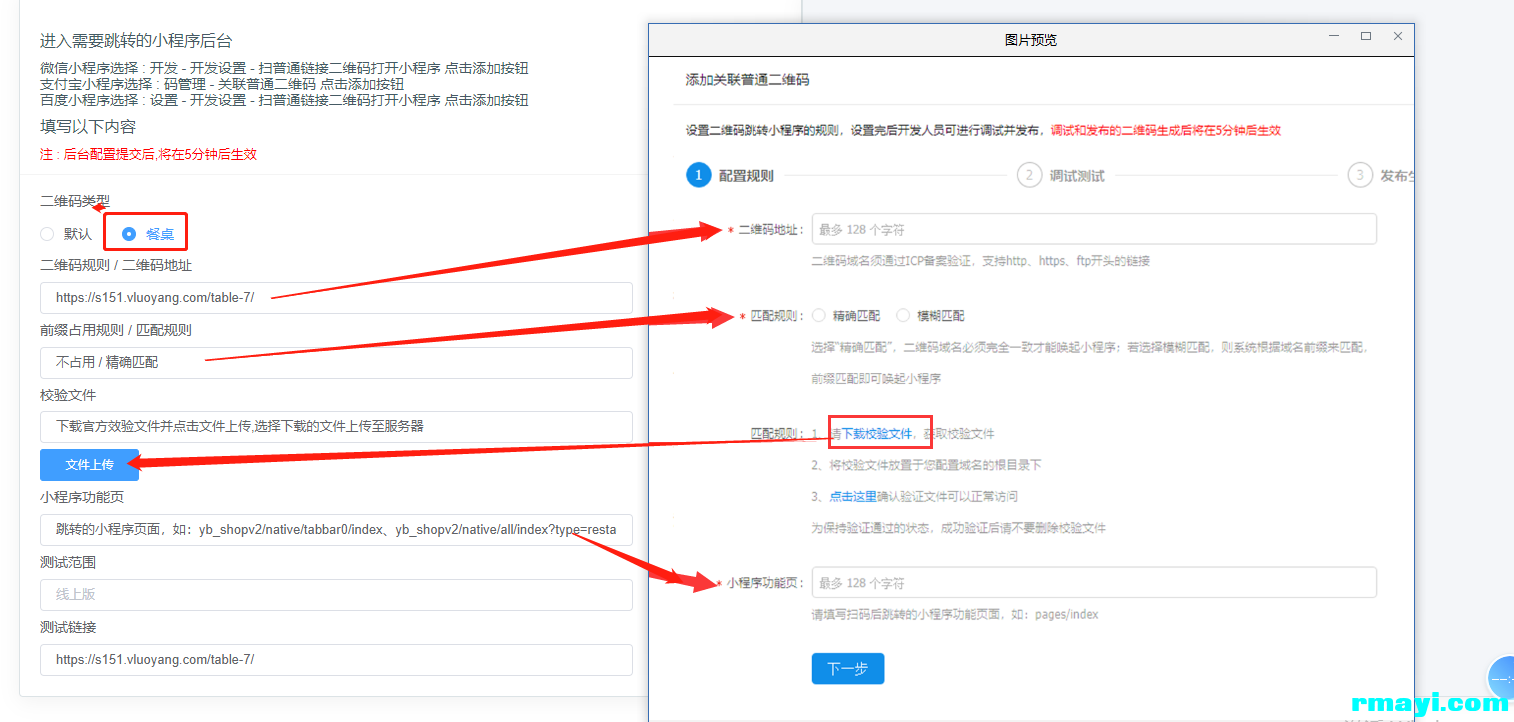Click the 二维码地址 input in the preview
The height and width of the screenshot is (722, 1514).
(1093, 229)
